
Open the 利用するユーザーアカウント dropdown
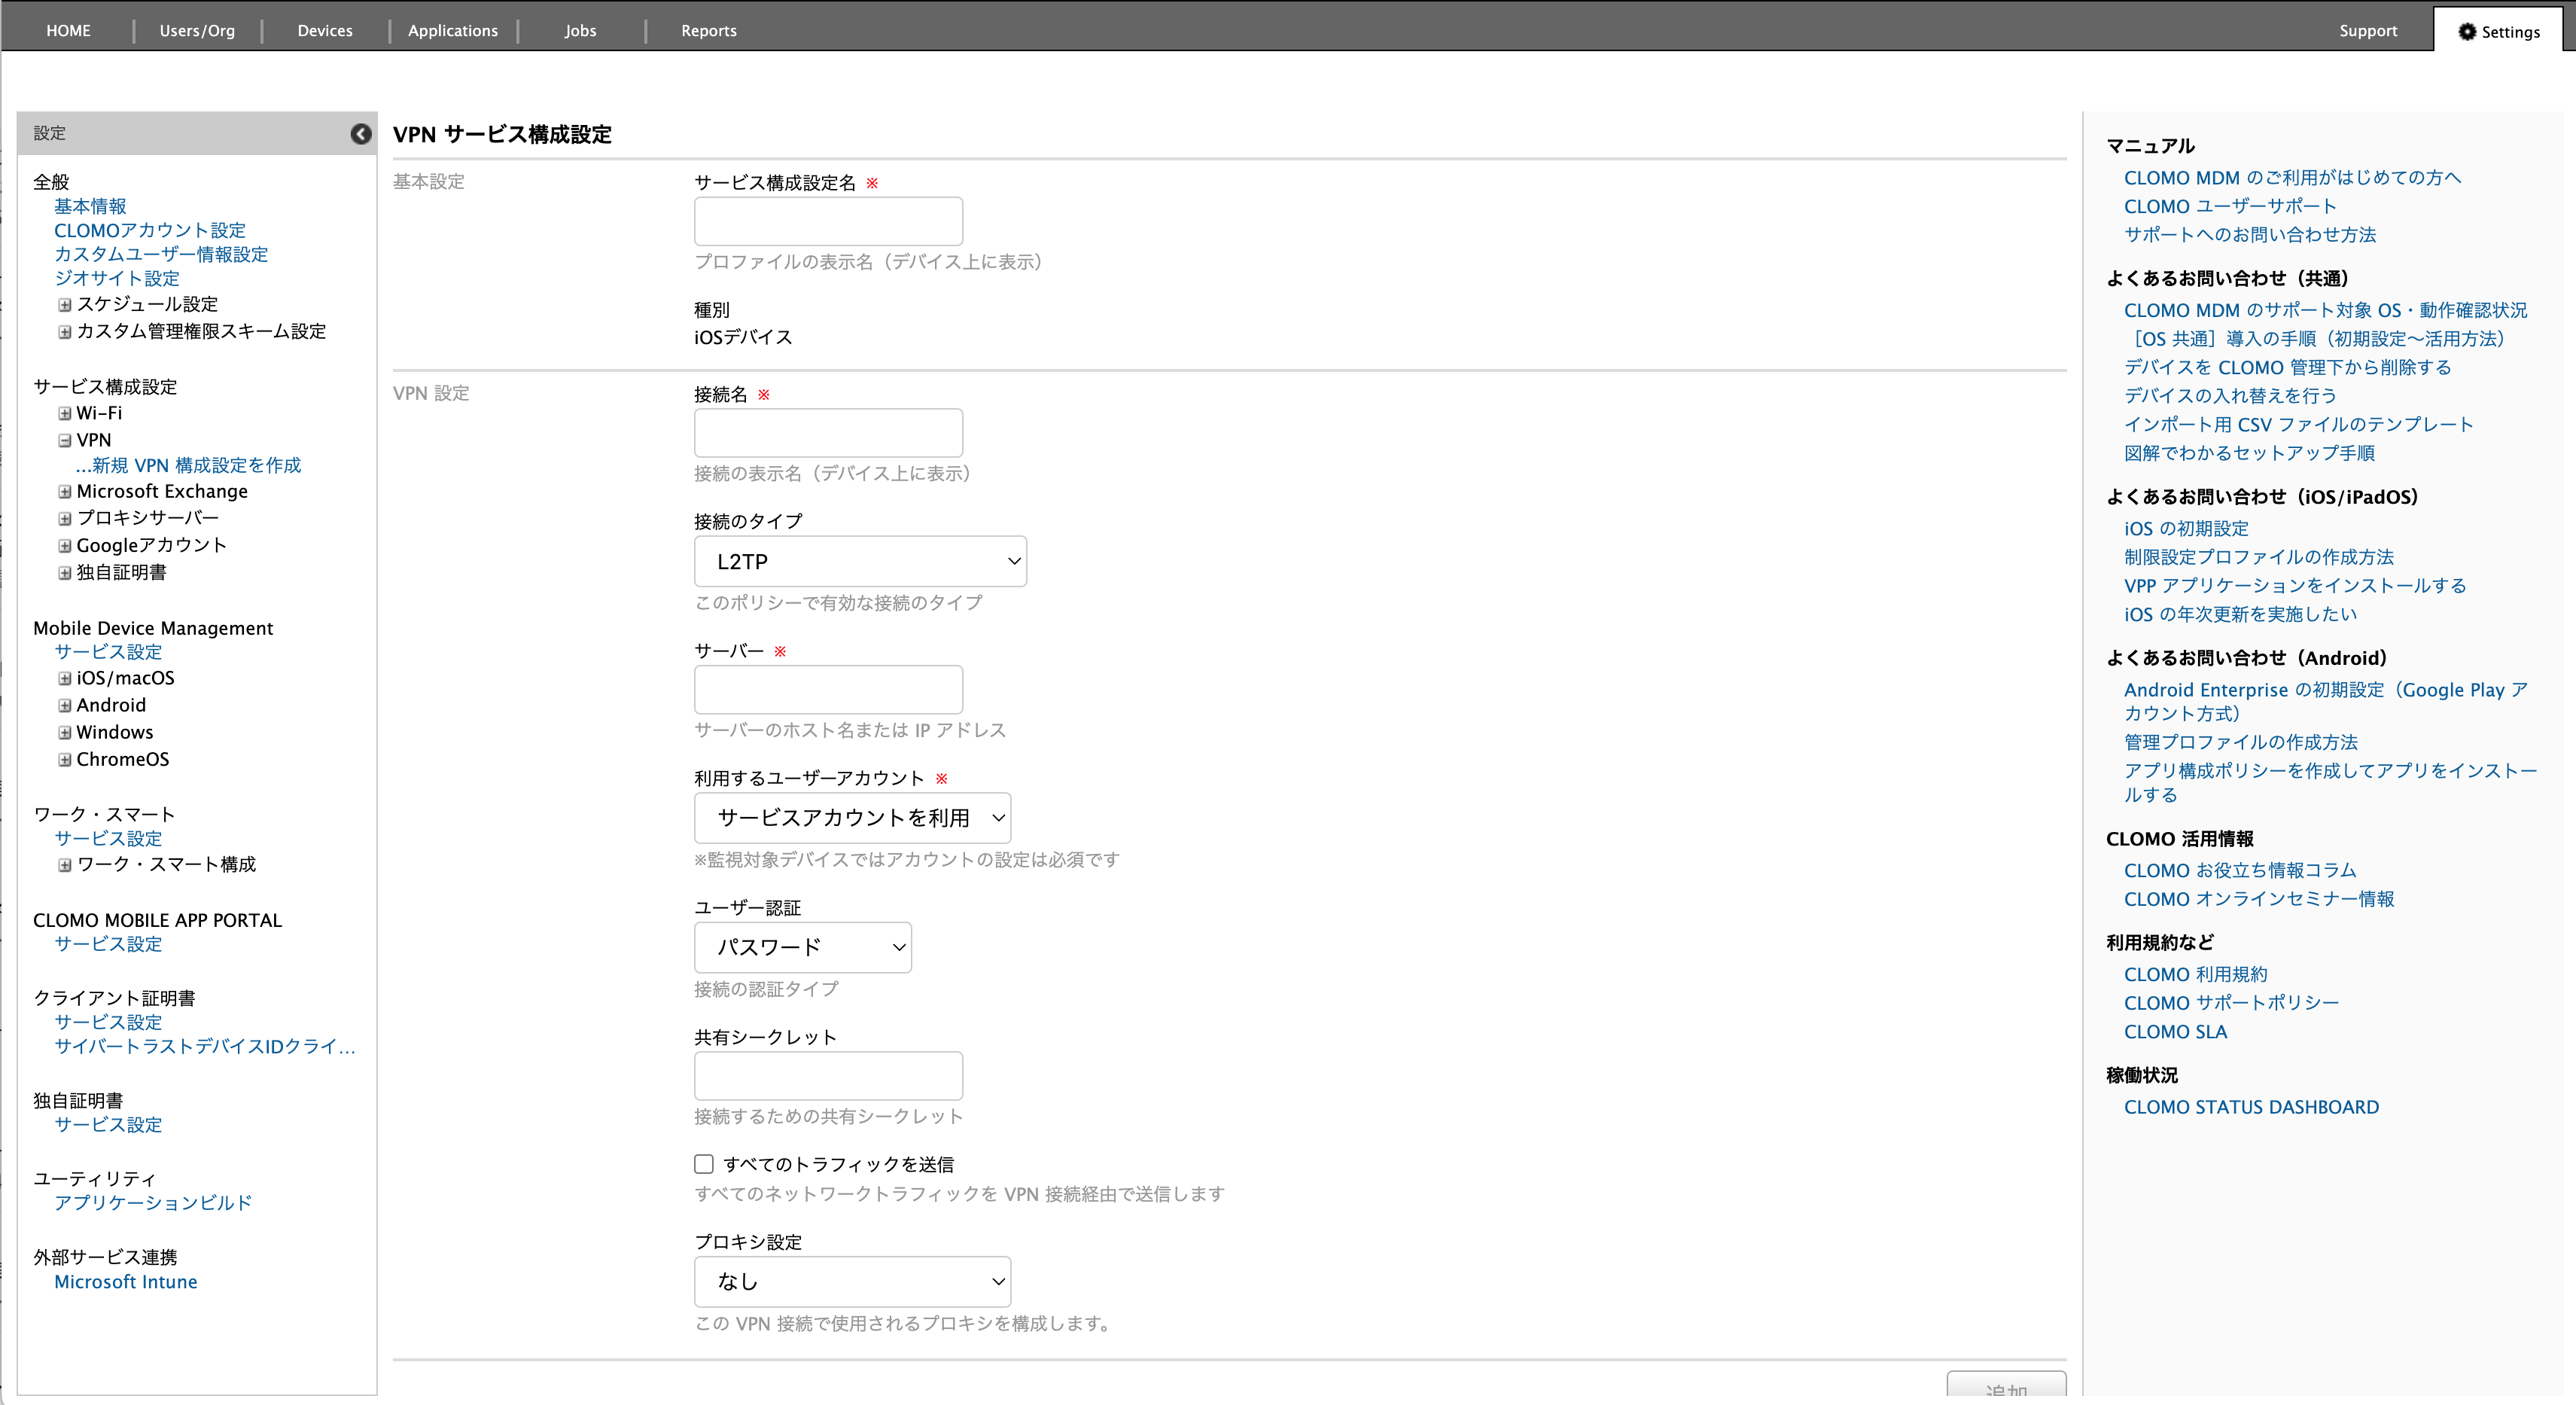pyautogui.click(x=852, y=818)
